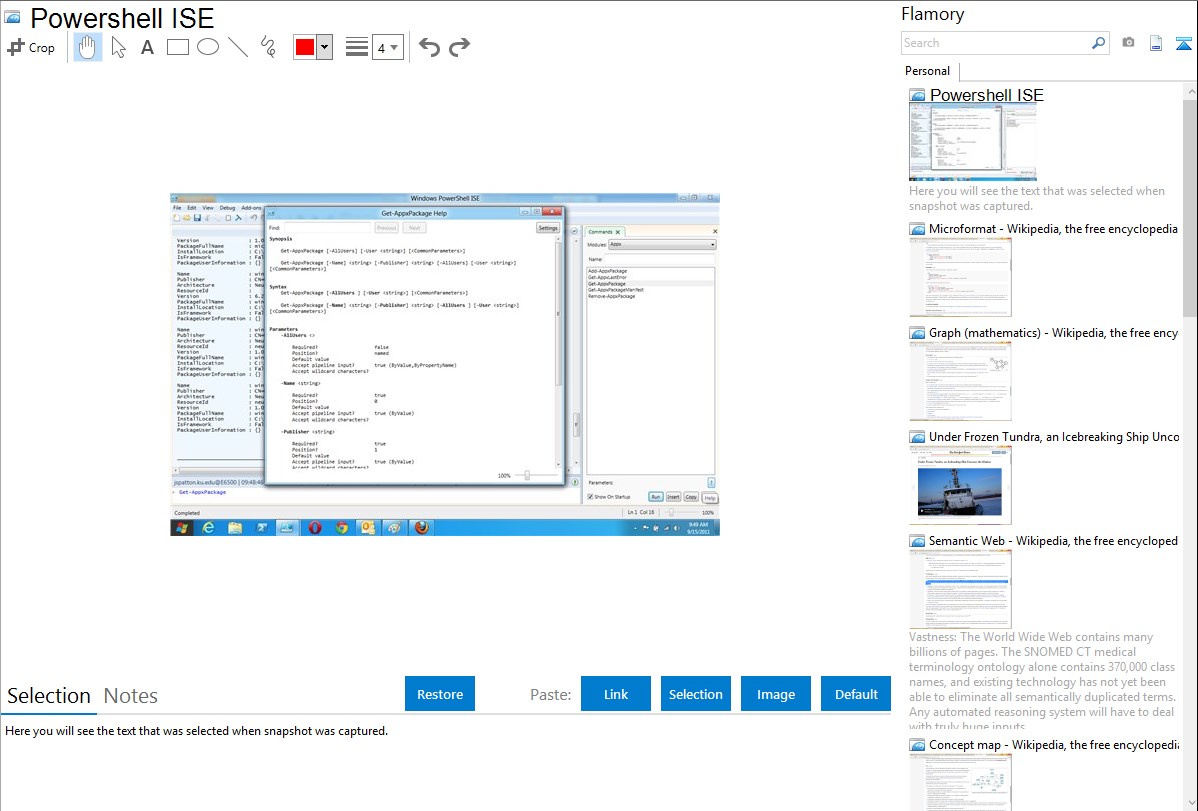Click the document page icon
1198x811 pixels.
pyautogui.click(x=1156, y=44)
